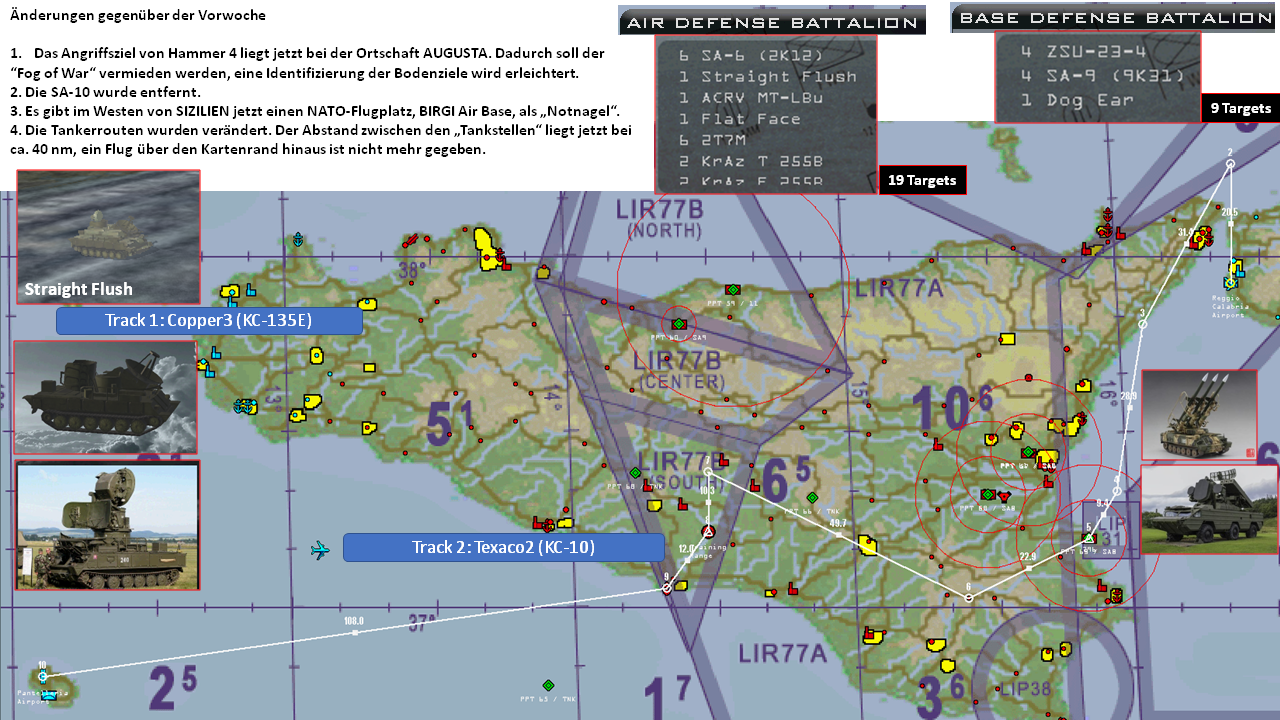
Task: Click the green diamond PPT 68 / SAM
Action: [x=1027, y=452]
